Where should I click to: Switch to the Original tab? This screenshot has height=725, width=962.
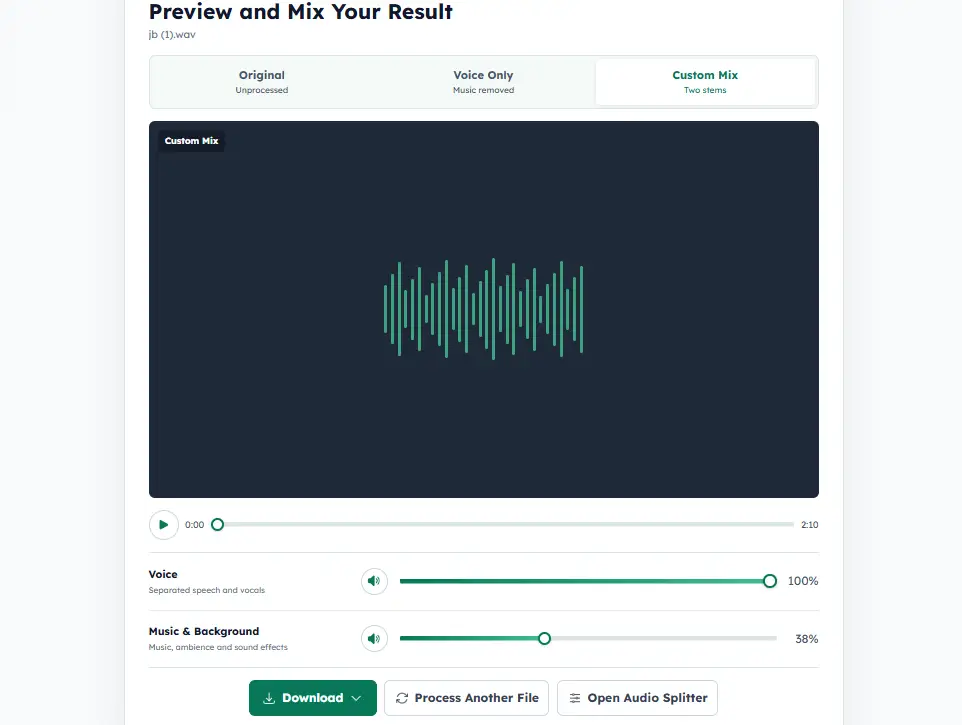pyautogui.click(x=262, y=82)
